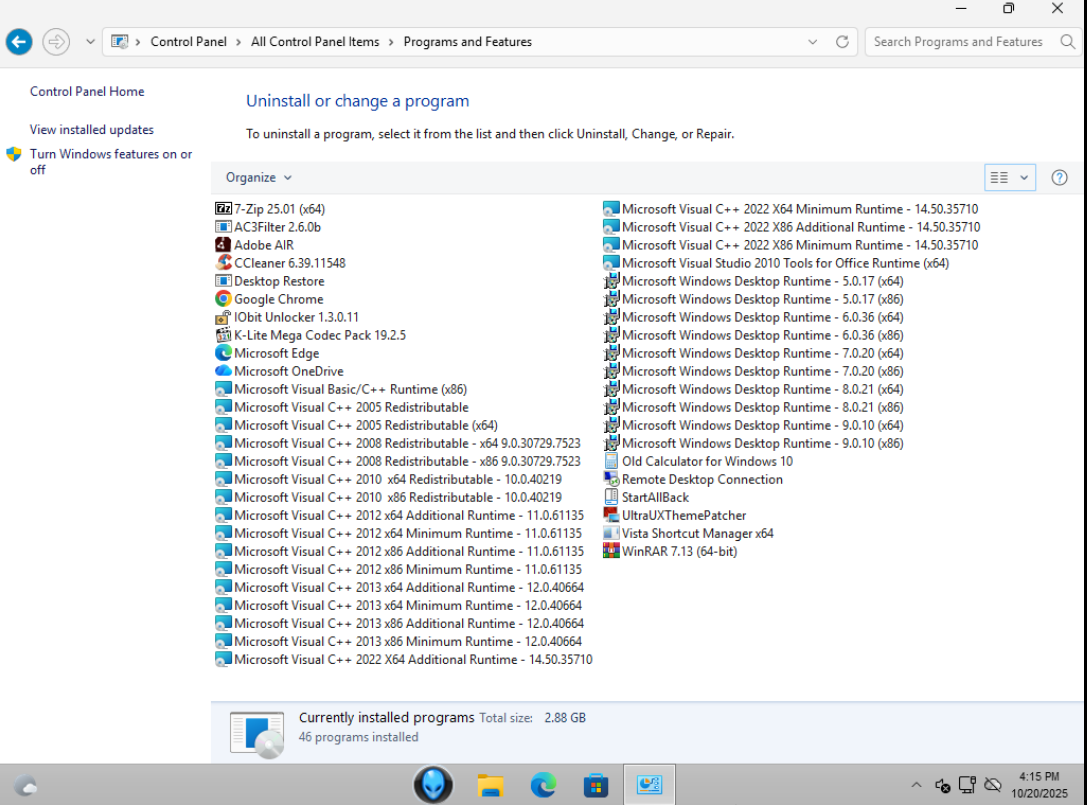1087x805 pixels.
Task: Click the Control Panel icon in address bar
Action: tap(119, 42)
